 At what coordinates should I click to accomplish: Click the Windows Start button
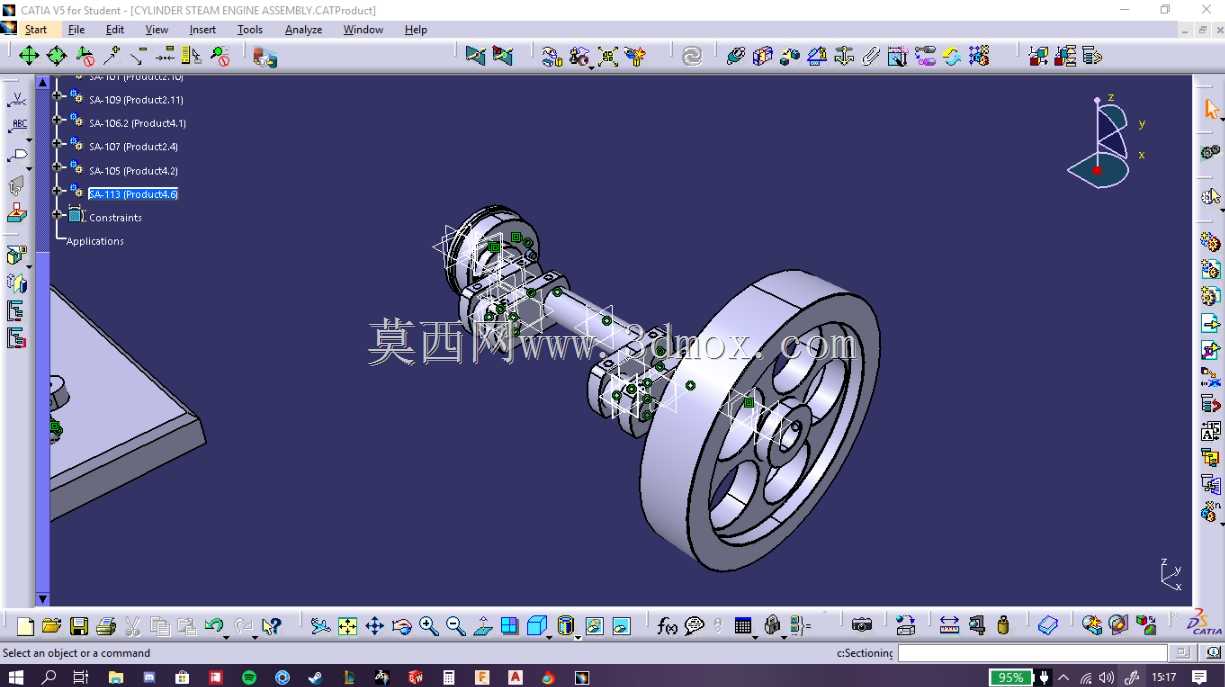tap(16, 677)
